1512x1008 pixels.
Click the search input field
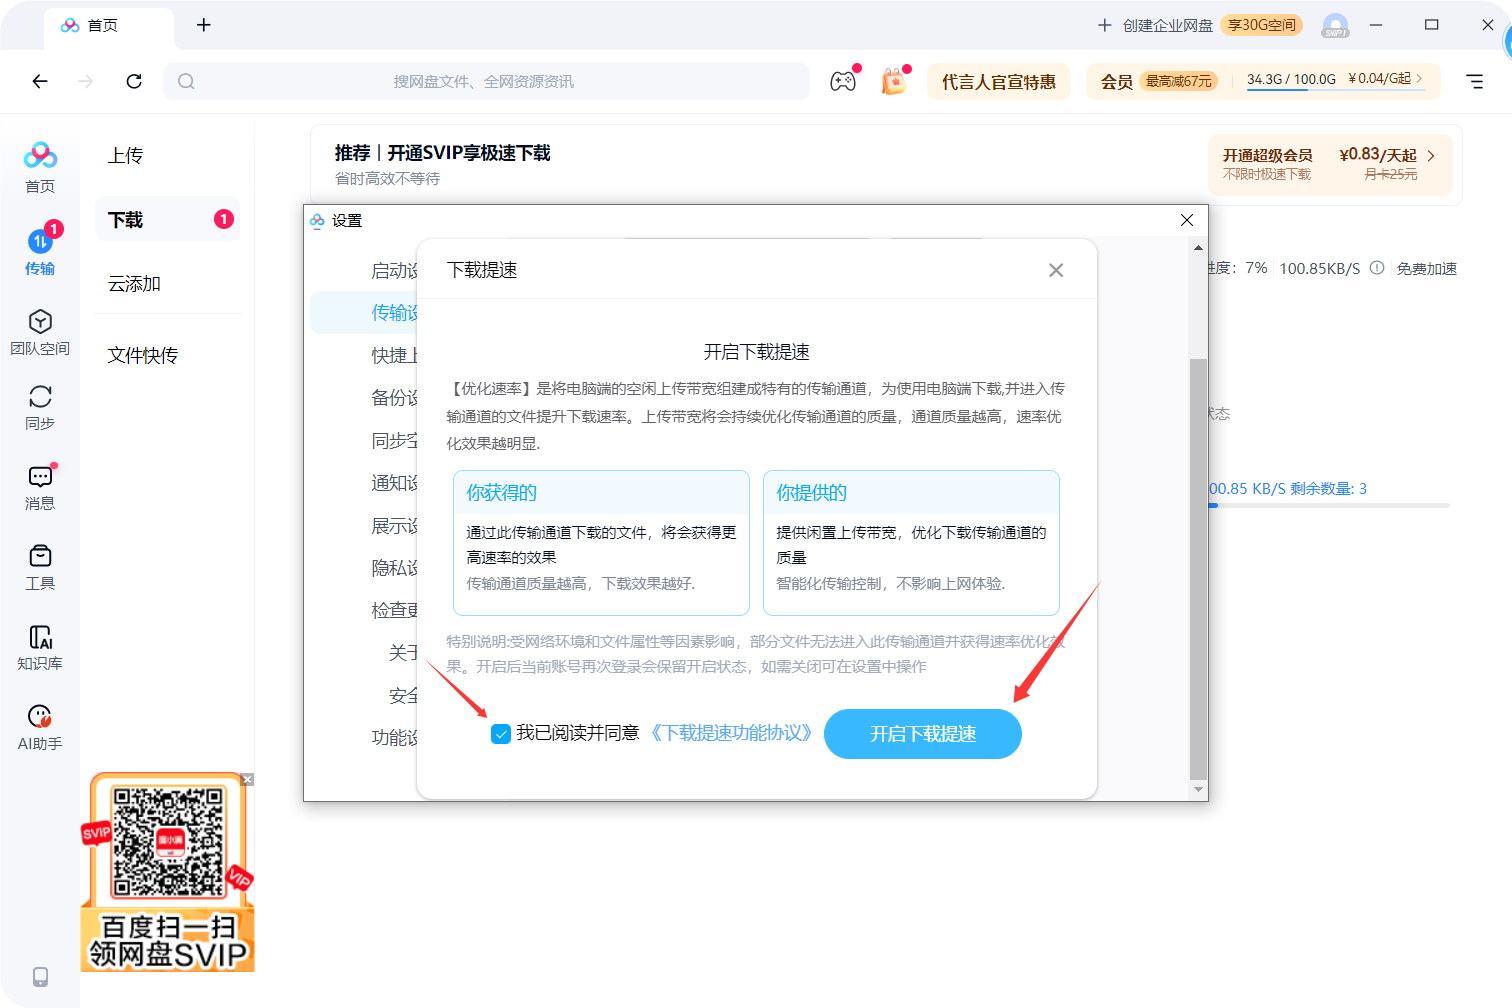pos(486,81)
